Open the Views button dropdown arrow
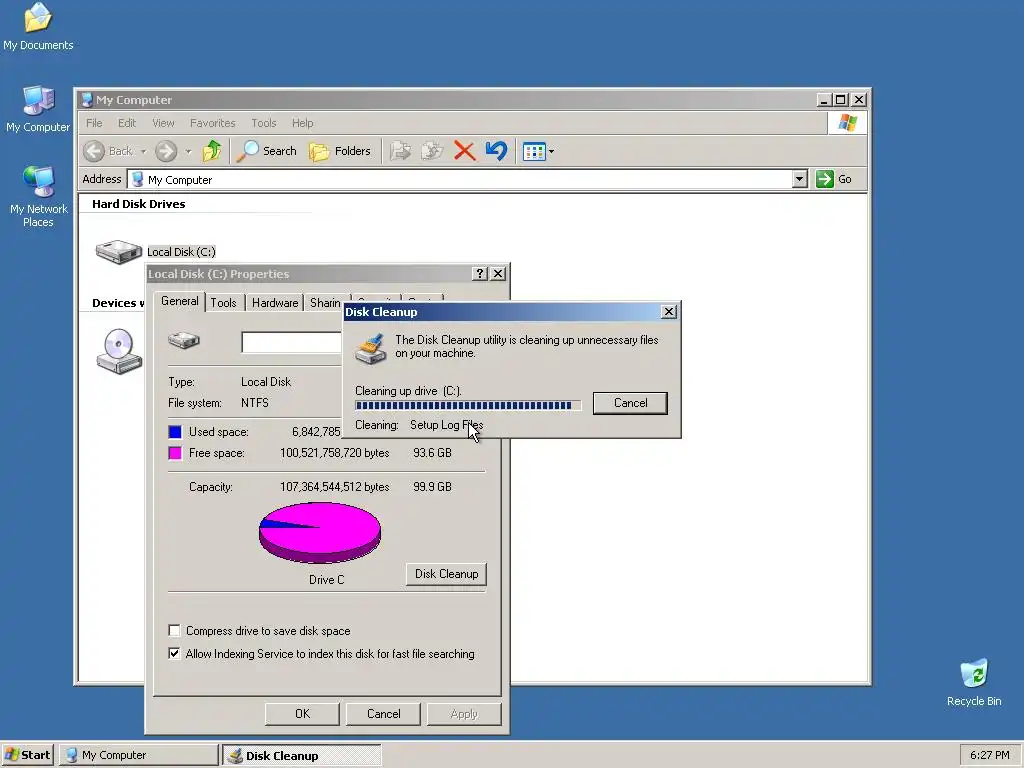This screenshot has width=1024, height=768. pyautogui.click(x=551, y=152)
